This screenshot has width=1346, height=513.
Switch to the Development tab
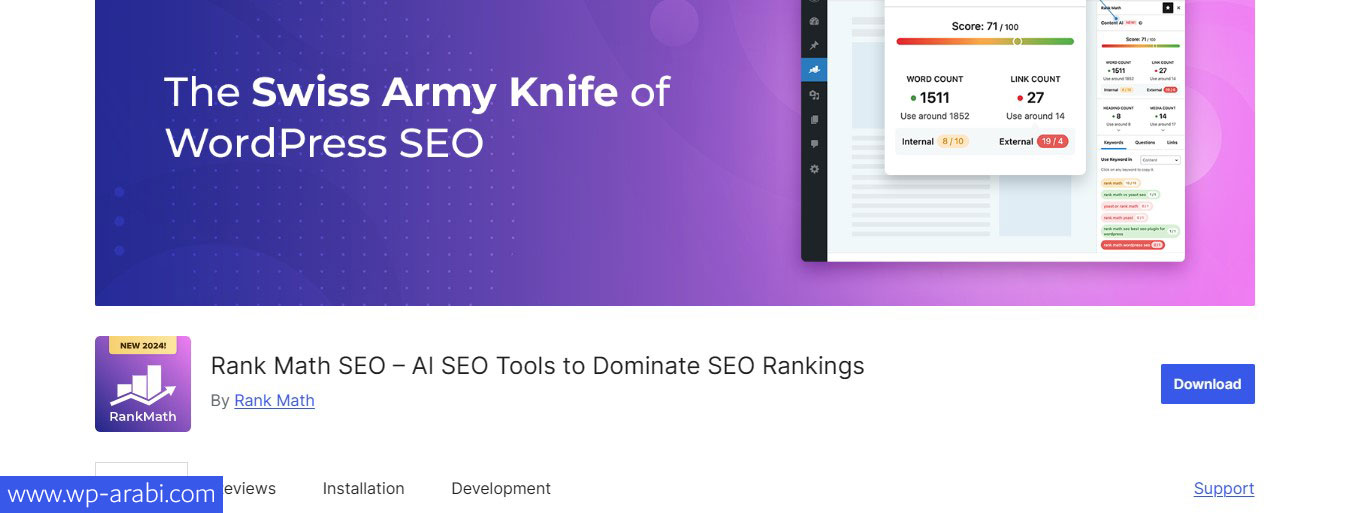[501, 488]
